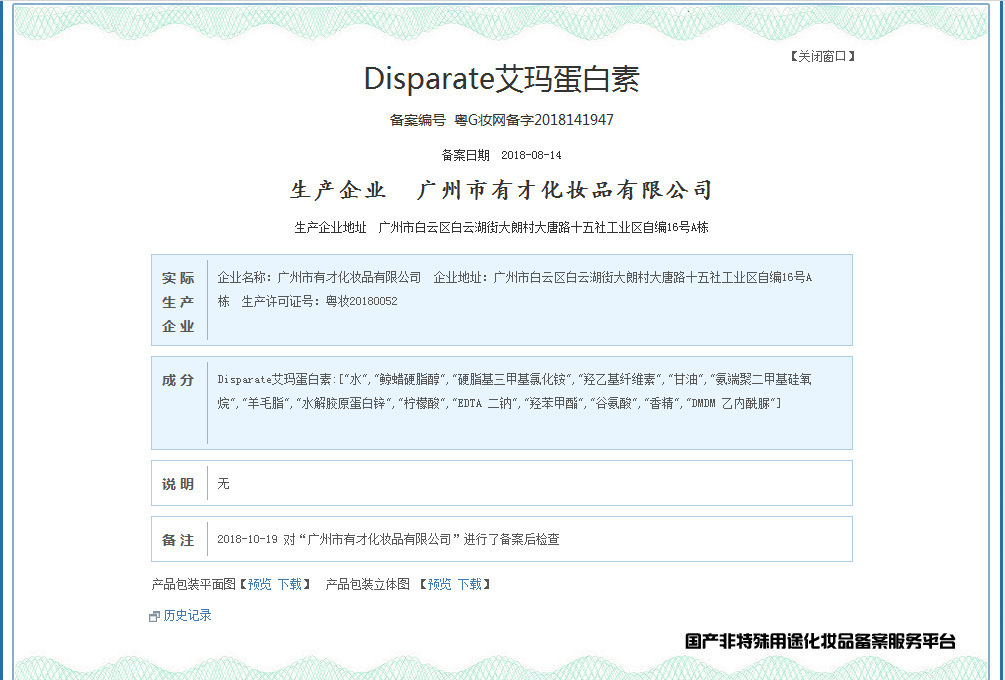
Task: Click the 历史记录 history record icon
Action: [x=155, y=616]
